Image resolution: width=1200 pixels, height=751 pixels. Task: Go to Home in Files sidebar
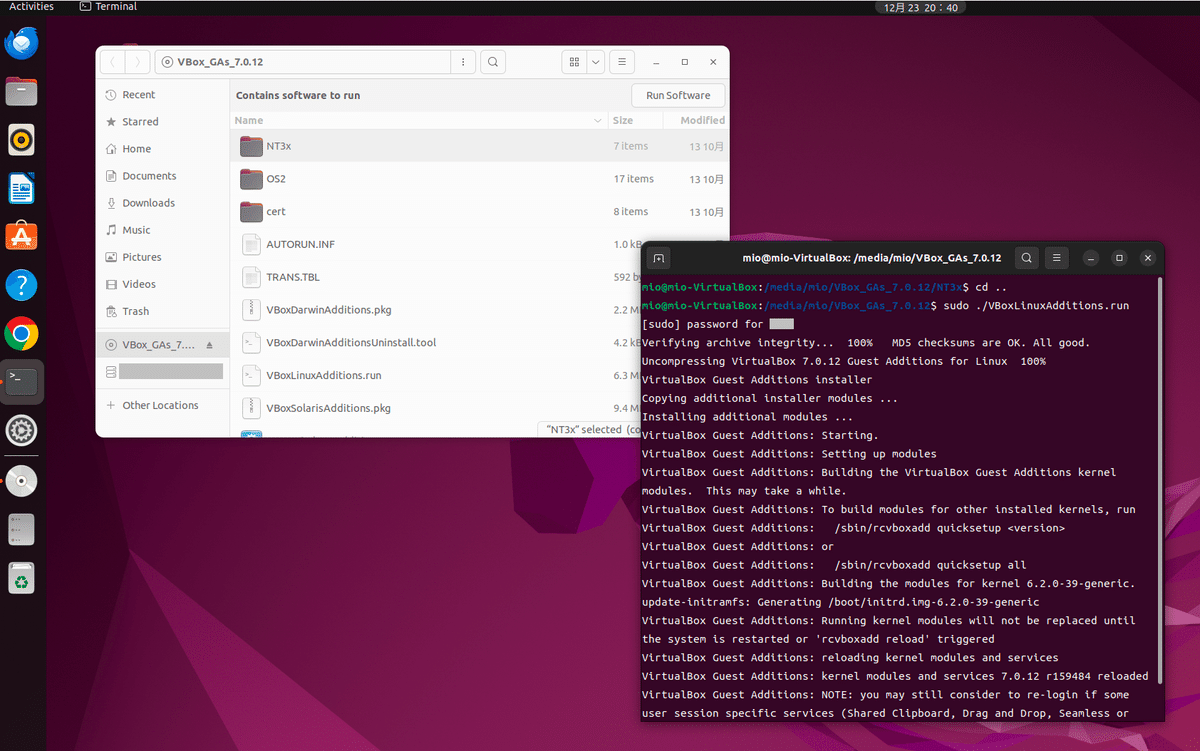pos(162,149)
